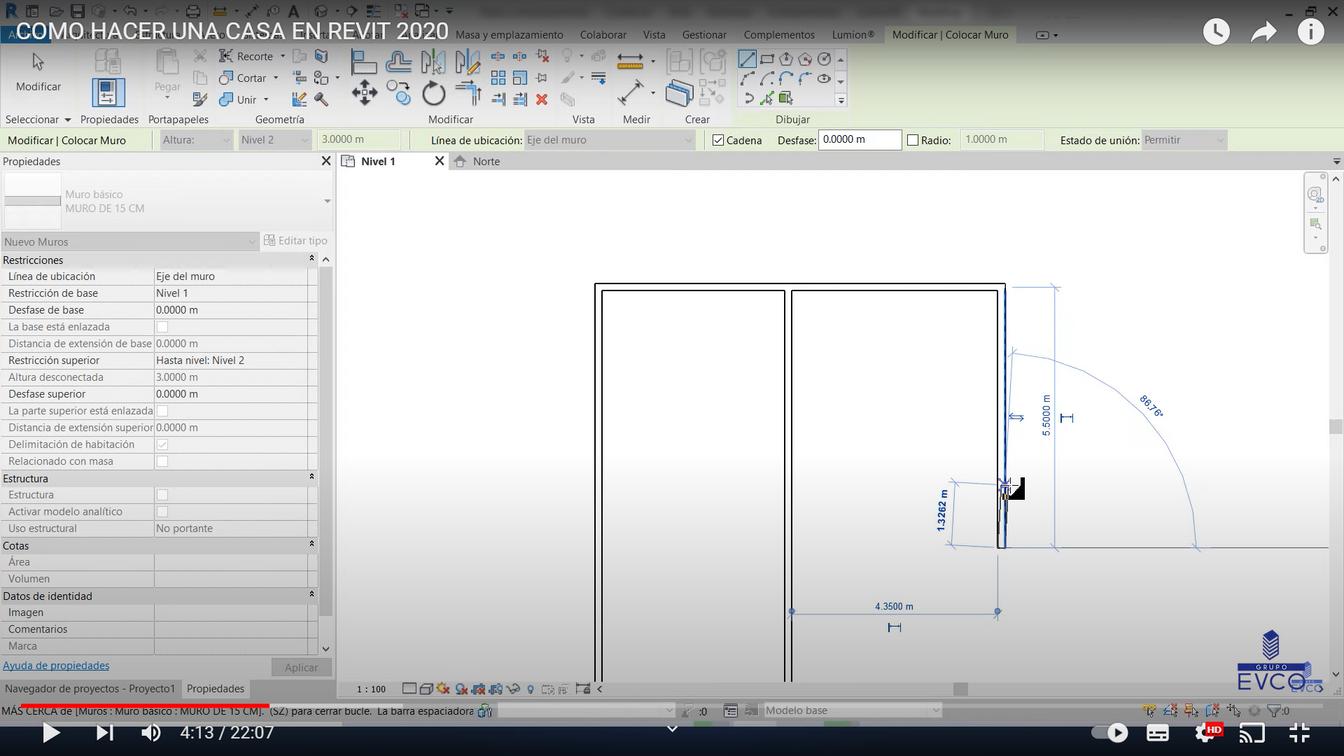Toggle the Estructura property checkbox
This screenshot has height=756, width=1344.
tap(162, 495)
